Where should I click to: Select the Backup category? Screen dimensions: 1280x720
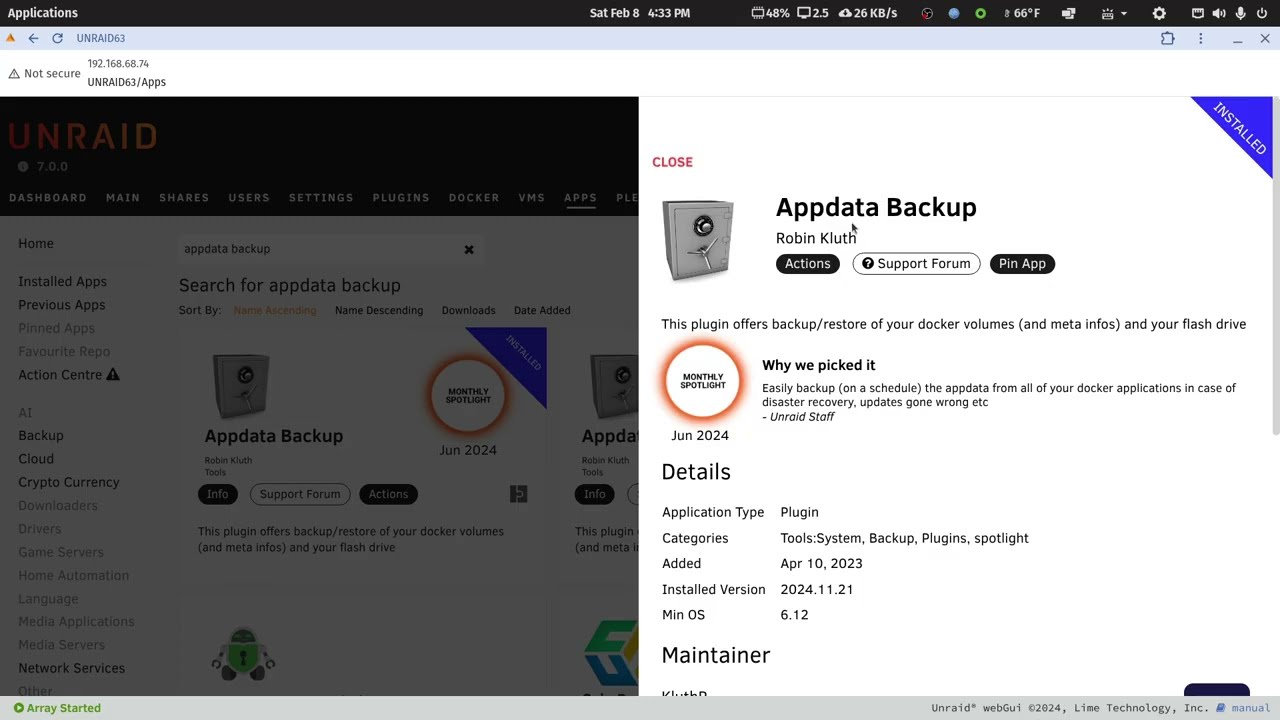(x=41, y=436)
